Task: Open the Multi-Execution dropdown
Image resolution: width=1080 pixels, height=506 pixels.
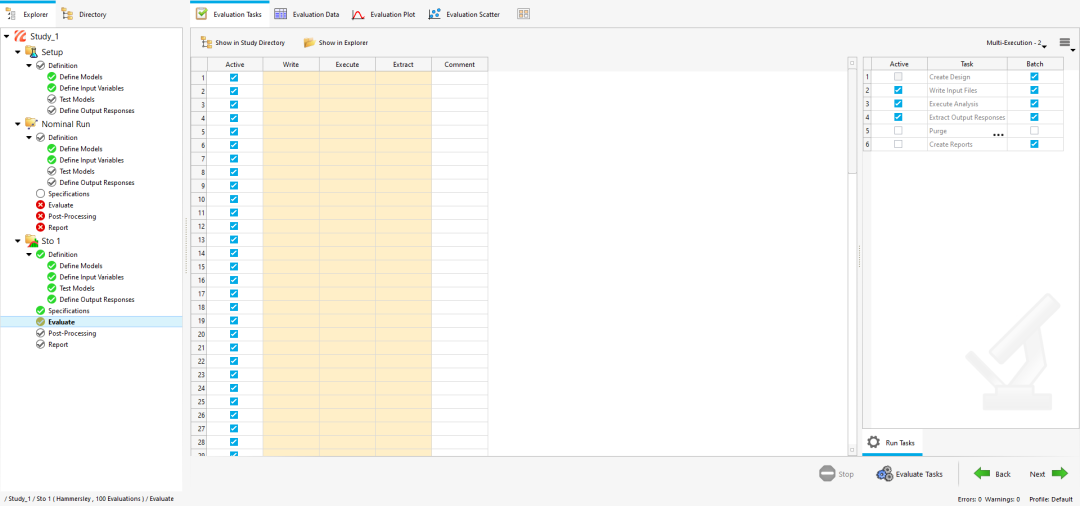Action: (1017, 43)
